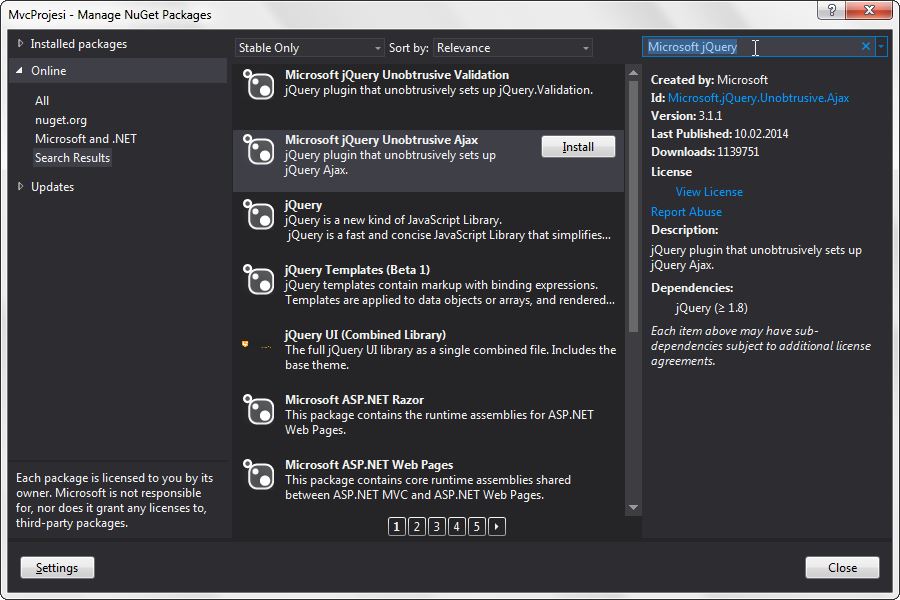Click the jQuery package icon
This screenshot has height=600, width=900.
259,216
